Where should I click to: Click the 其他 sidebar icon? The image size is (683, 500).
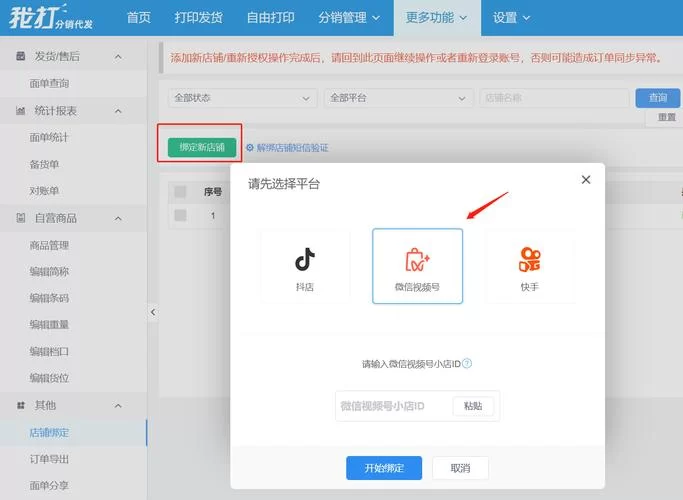pyautogui.click(x=20, y=405)
